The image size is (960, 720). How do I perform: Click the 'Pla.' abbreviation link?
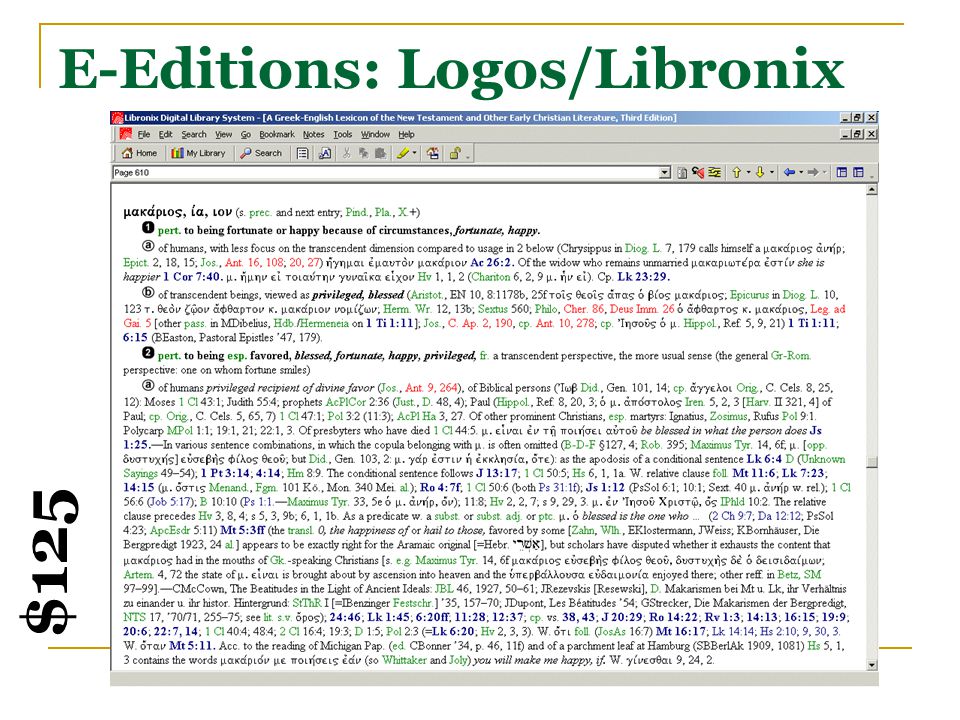(383, 212)
